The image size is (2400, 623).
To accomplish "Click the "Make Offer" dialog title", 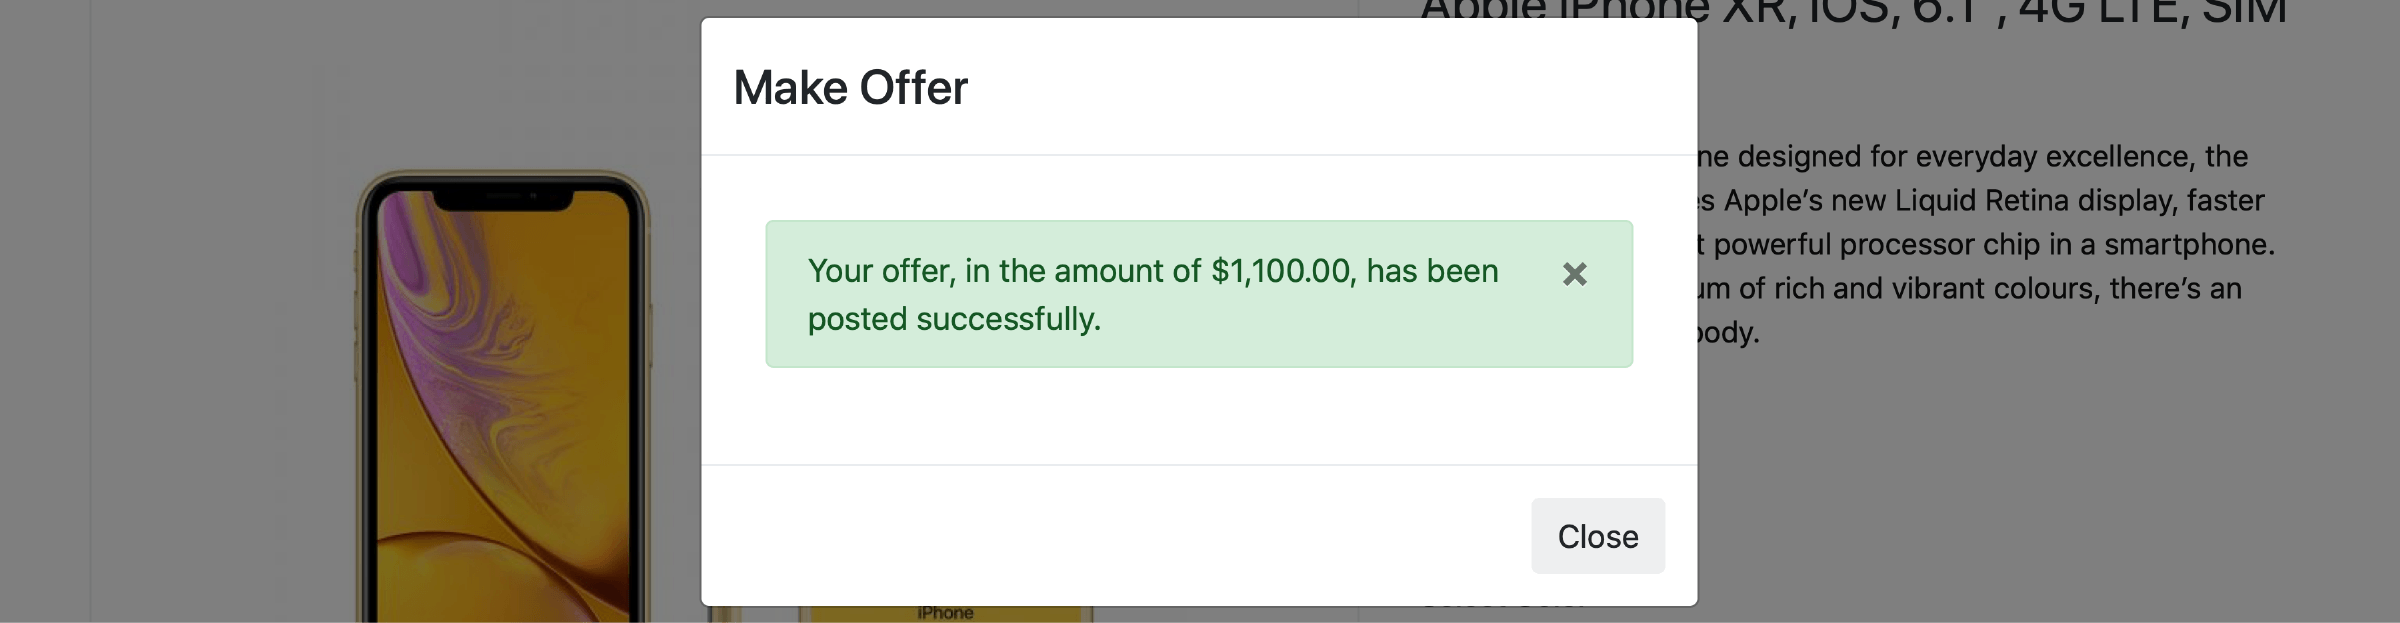I will pos(850,88).
